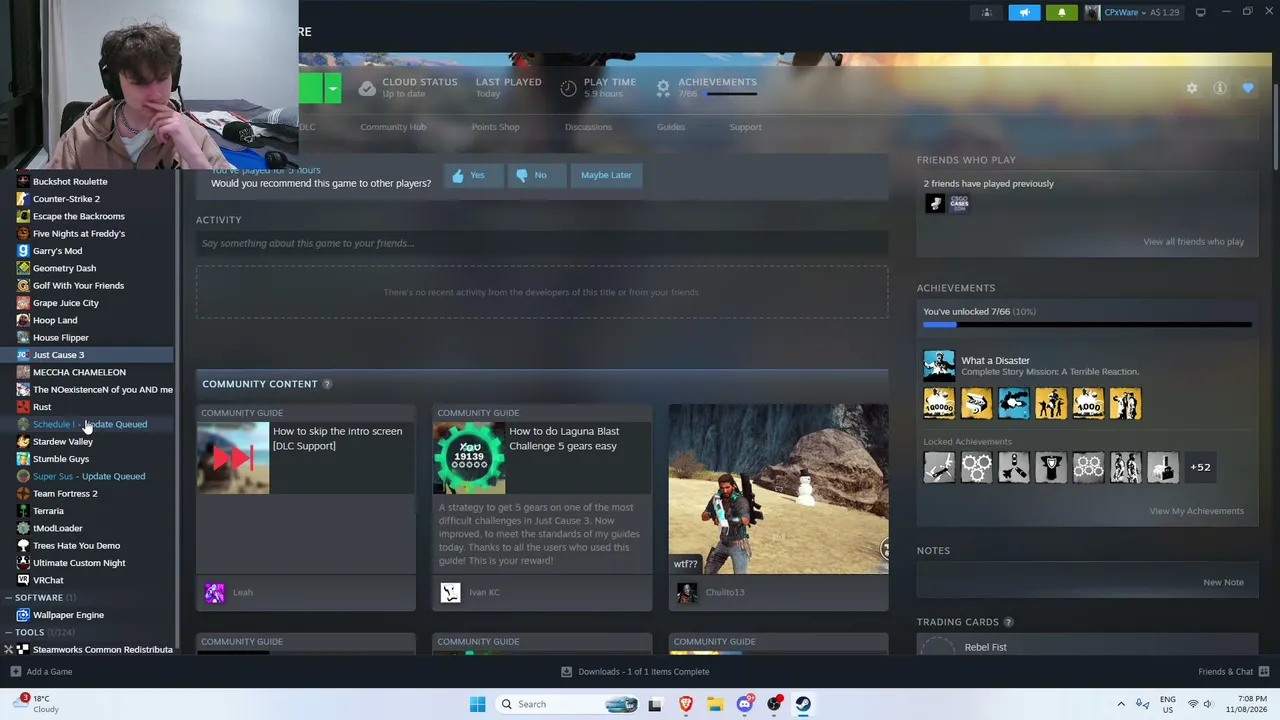Click the What a Disaster achievement icon

click(939, 365)
